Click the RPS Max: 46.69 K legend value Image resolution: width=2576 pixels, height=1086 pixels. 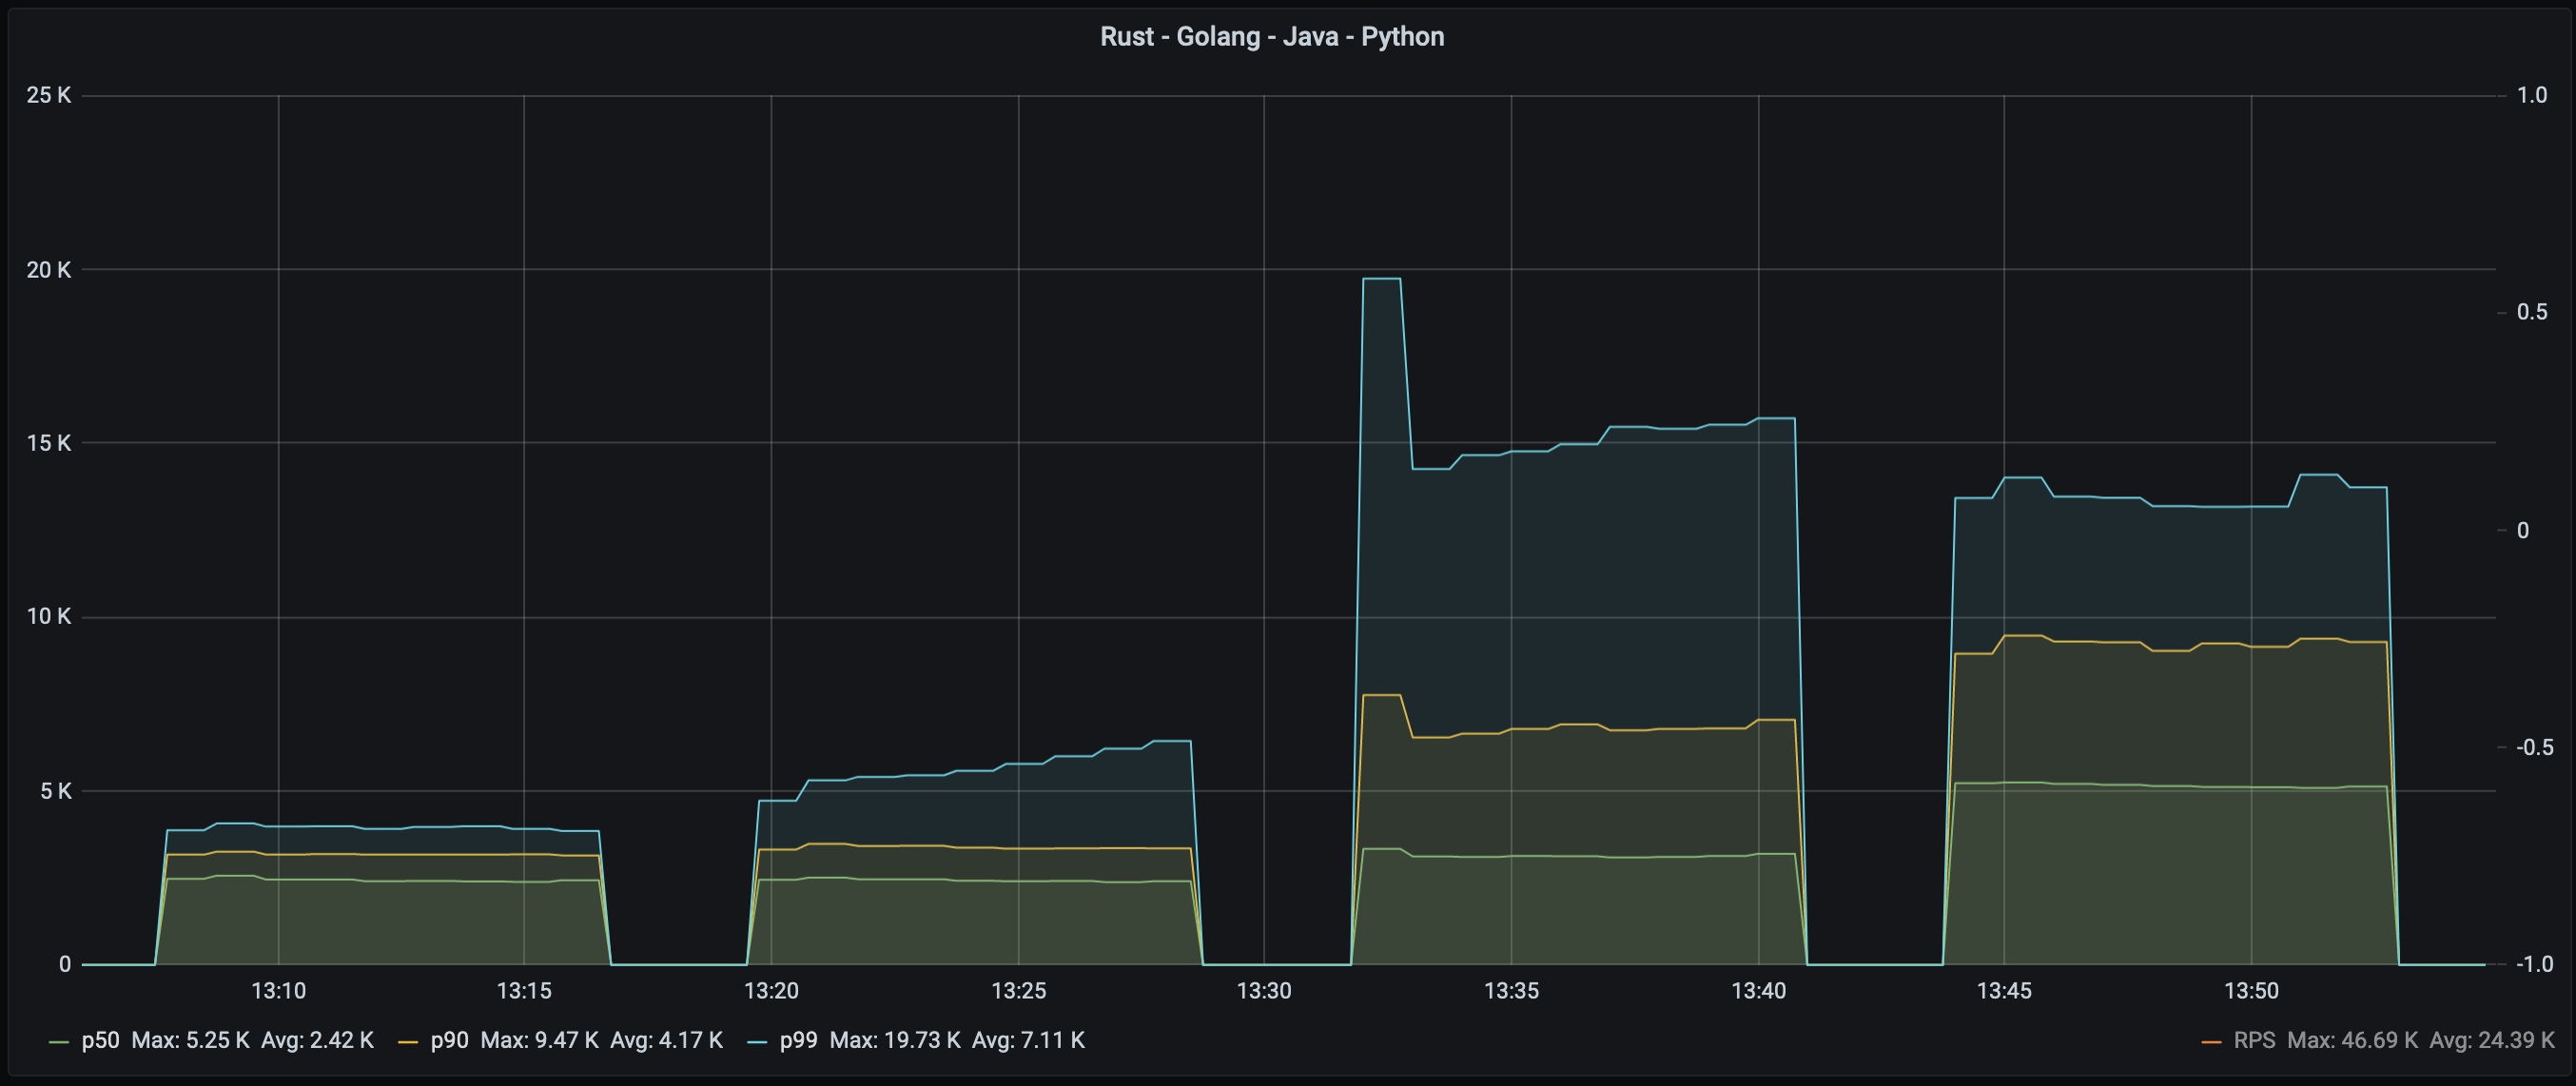pos(2352,1040)
